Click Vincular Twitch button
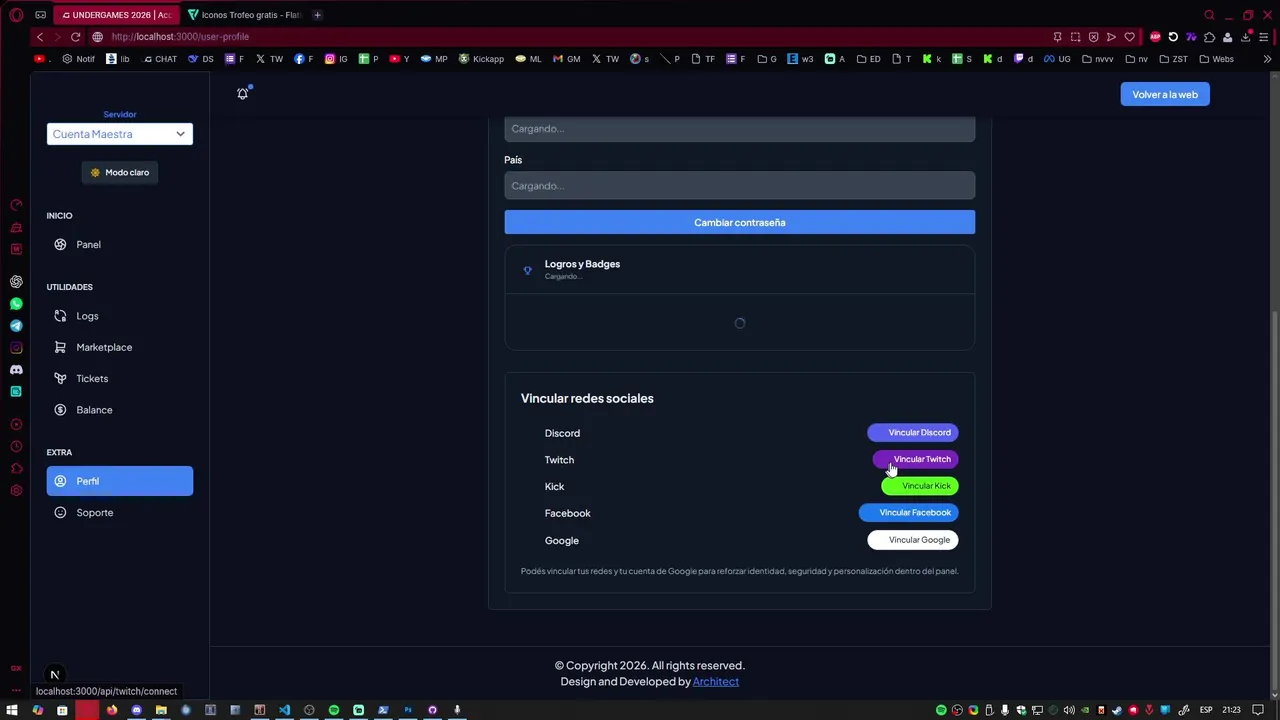Screen dimensions: 1280x720 click(x=916, y=459)
